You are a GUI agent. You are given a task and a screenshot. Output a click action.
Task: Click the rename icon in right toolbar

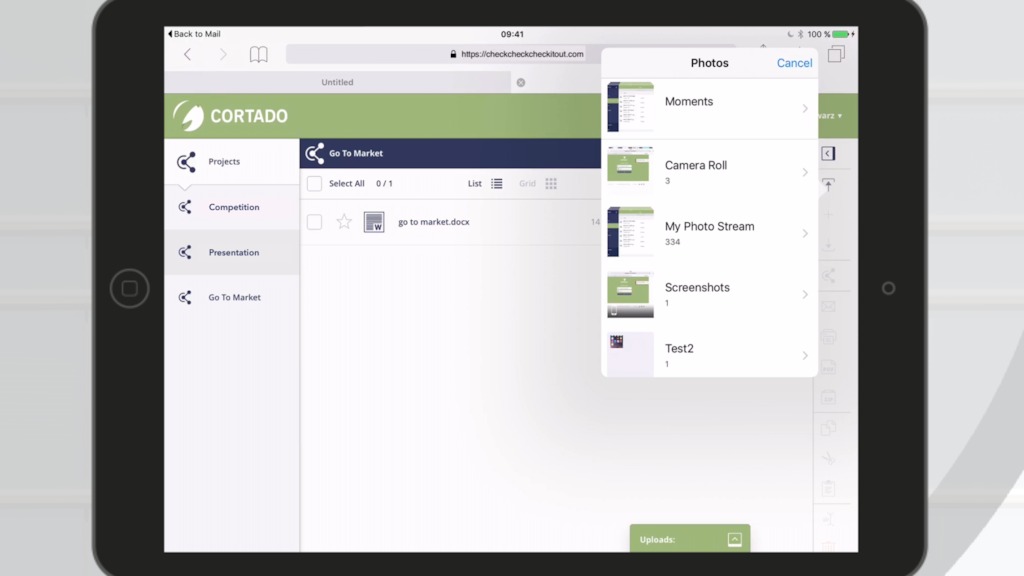(x=828, y=519)
